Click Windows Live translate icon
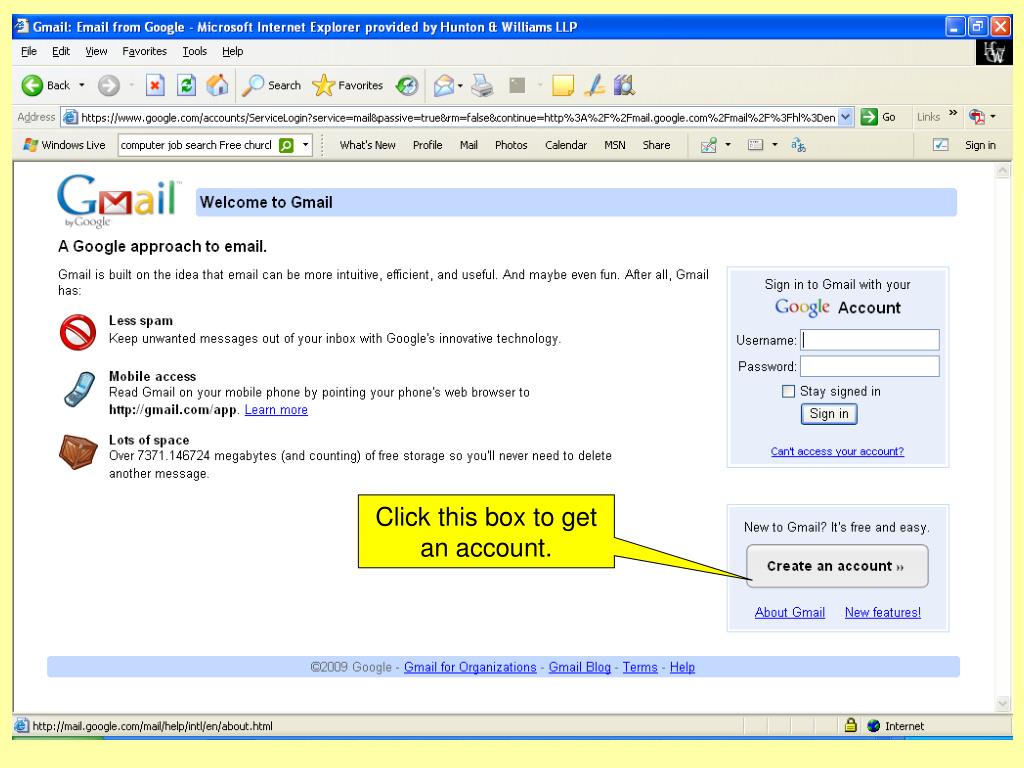This screenshot has width=1024, height=768. [798, 145]
